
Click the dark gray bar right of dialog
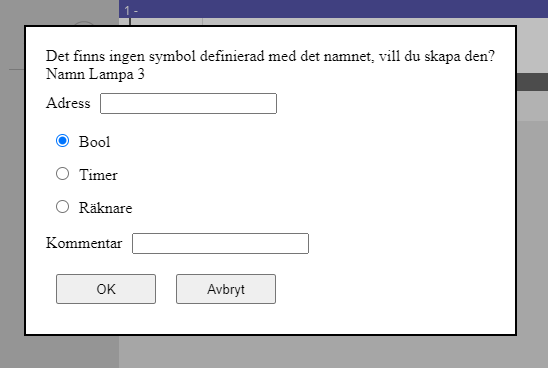pyautogui.click(x=532, y=82)
